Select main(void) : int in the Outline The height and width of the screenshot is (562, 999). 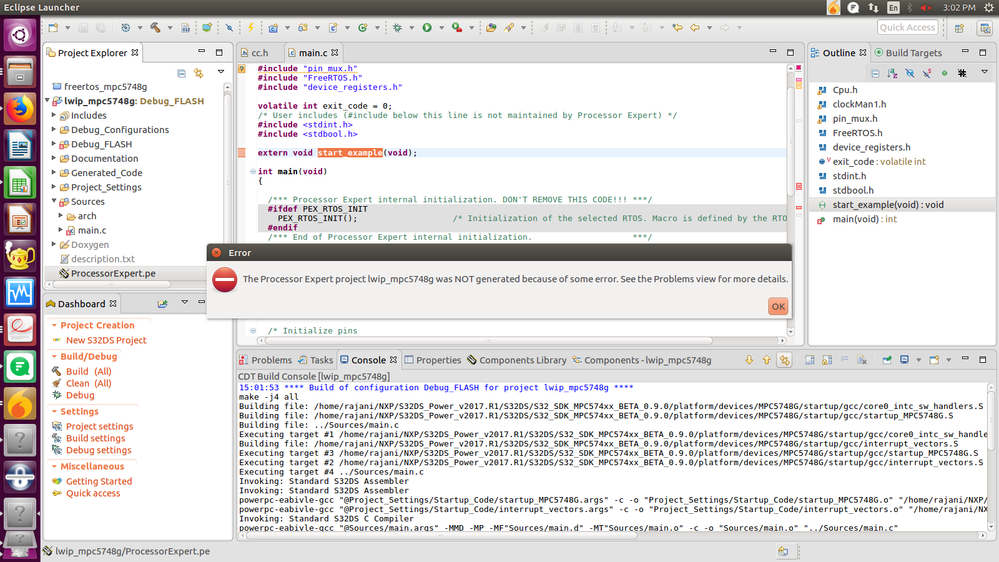click(x=864, y=219)
